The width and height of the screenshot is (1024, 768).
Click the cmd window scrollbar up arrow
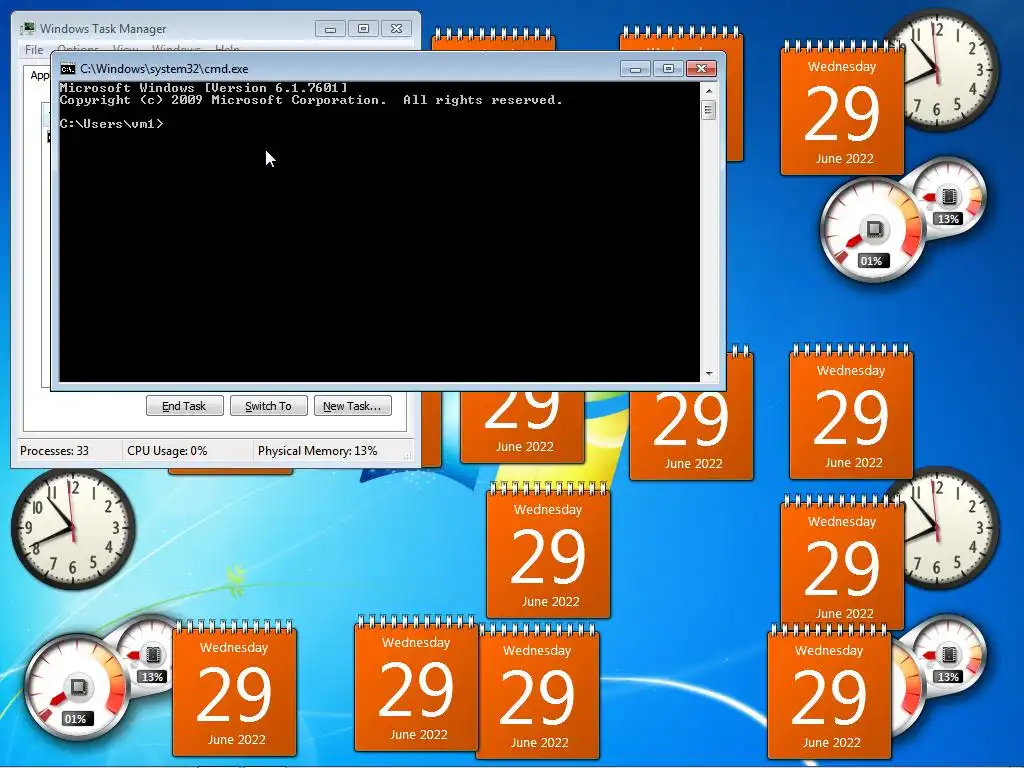(709, 91)
